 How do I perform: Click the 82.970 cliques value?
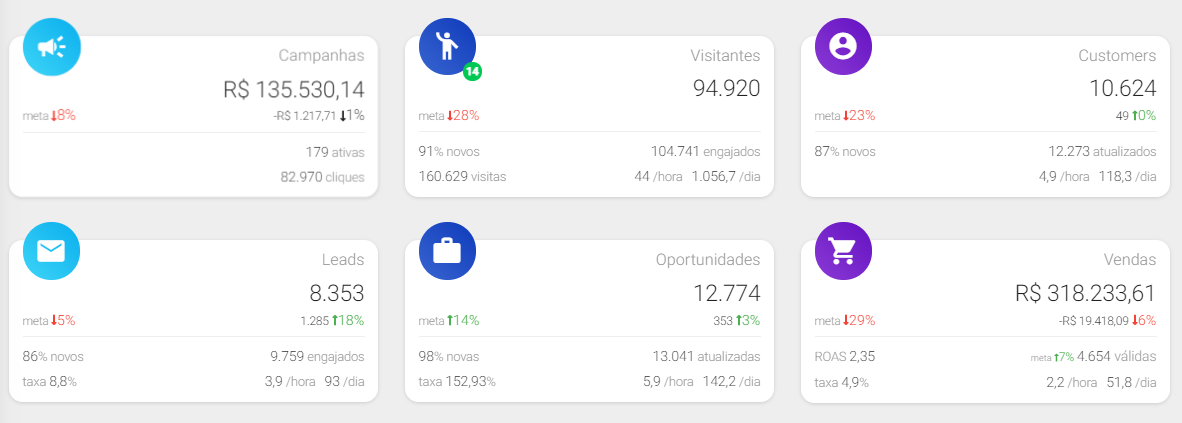(322, 177)
